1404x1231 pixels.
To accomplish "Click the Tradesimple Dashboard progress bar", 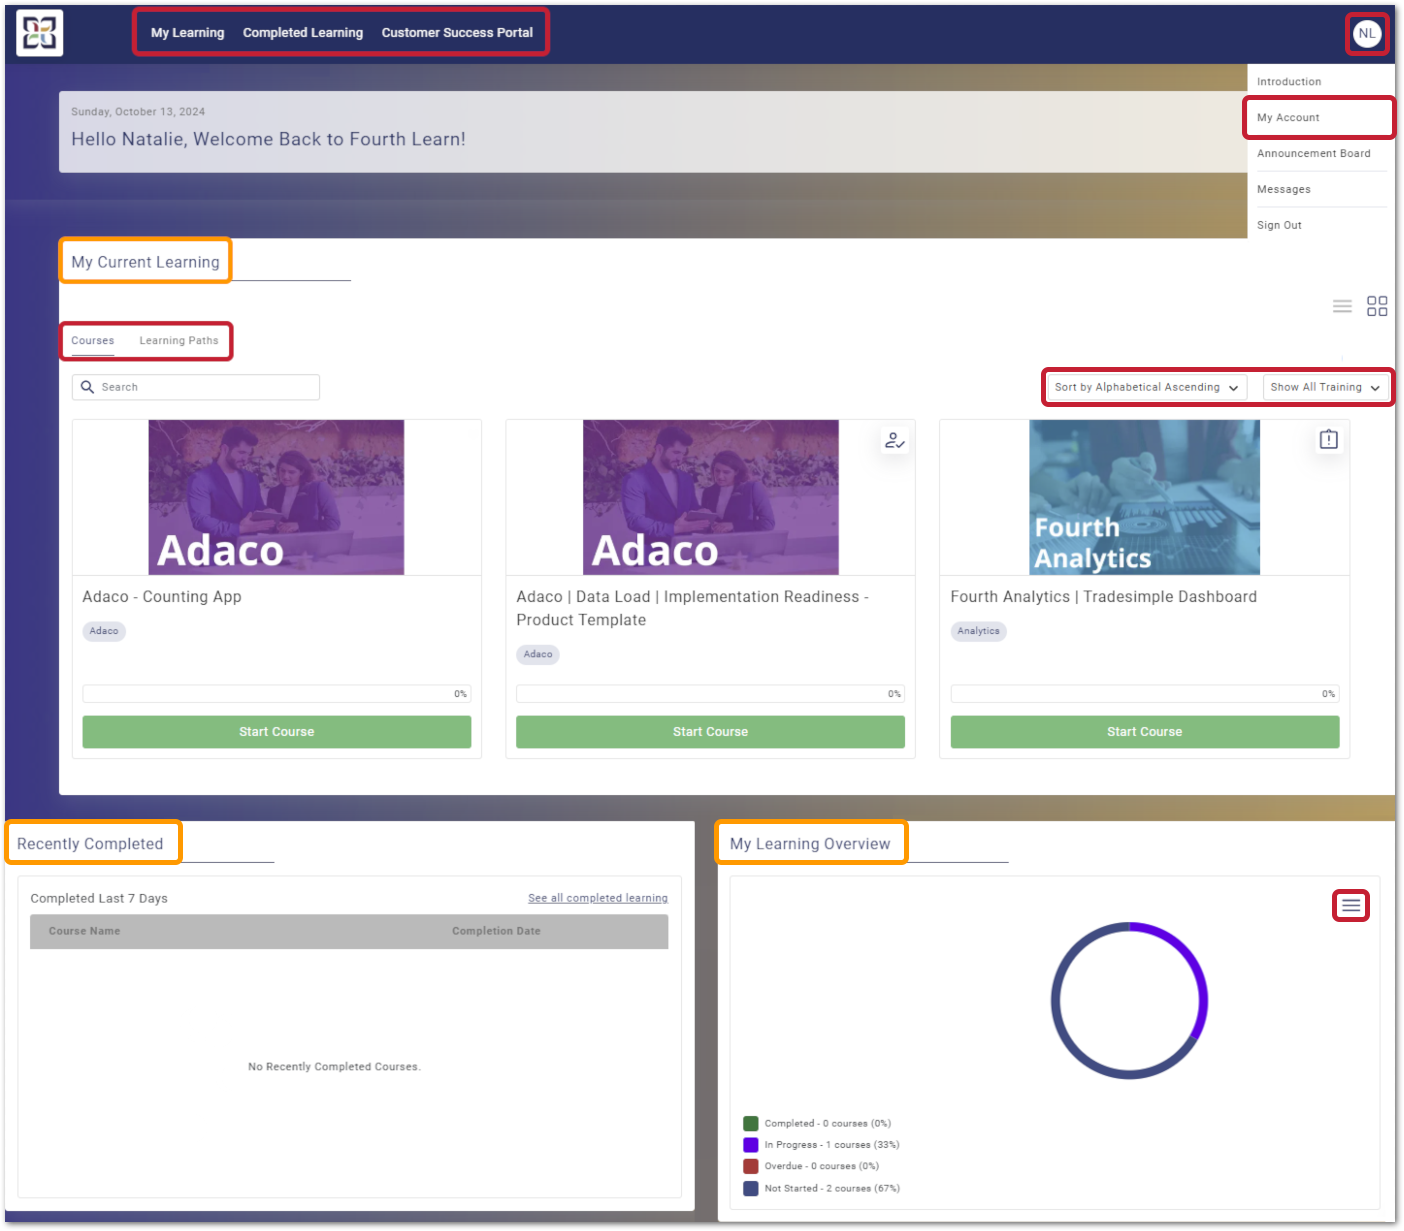I will coord(1145,694).
